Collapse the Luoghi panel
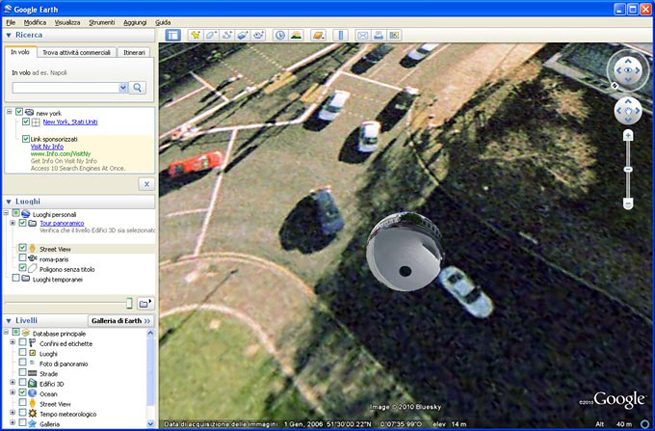 pos(8,202)
